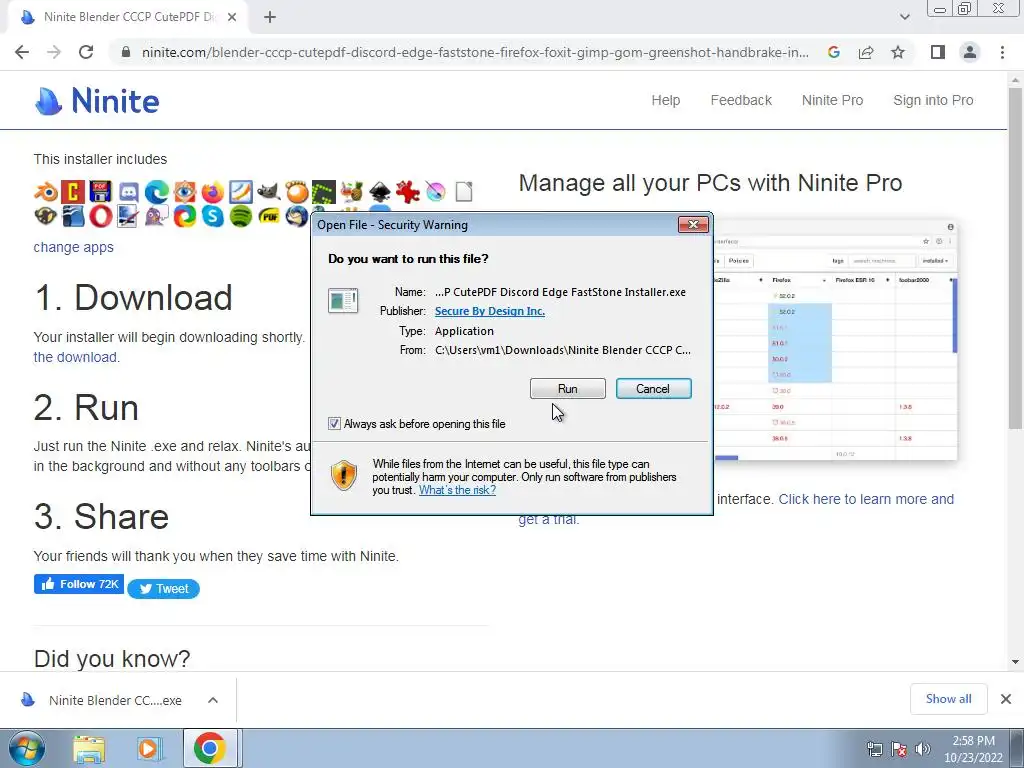Click the change apps link

[74, 248]
